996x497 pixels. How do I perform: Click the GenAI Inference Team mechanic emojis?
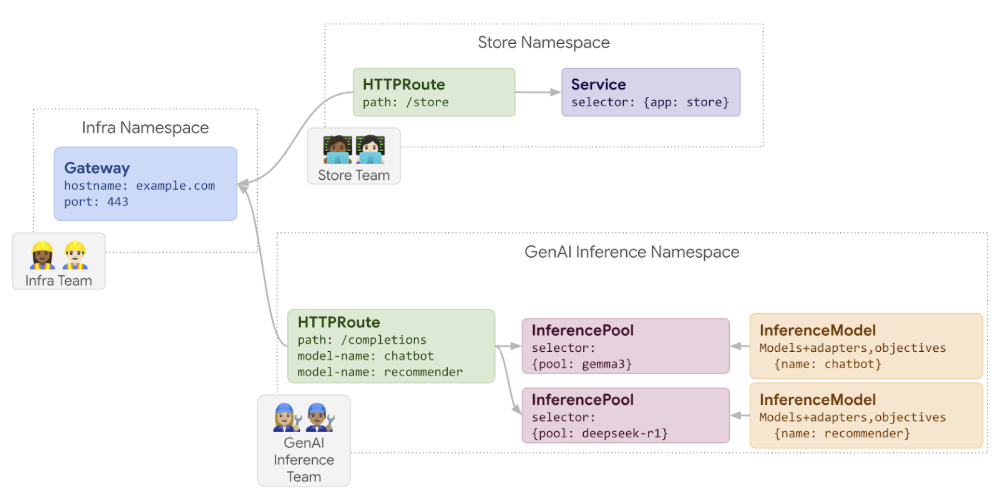point(304,417)
